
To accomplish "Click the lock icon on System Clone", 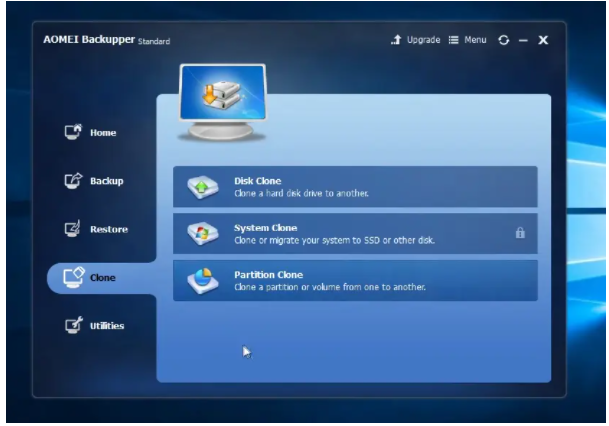I will tap(519, 233).
